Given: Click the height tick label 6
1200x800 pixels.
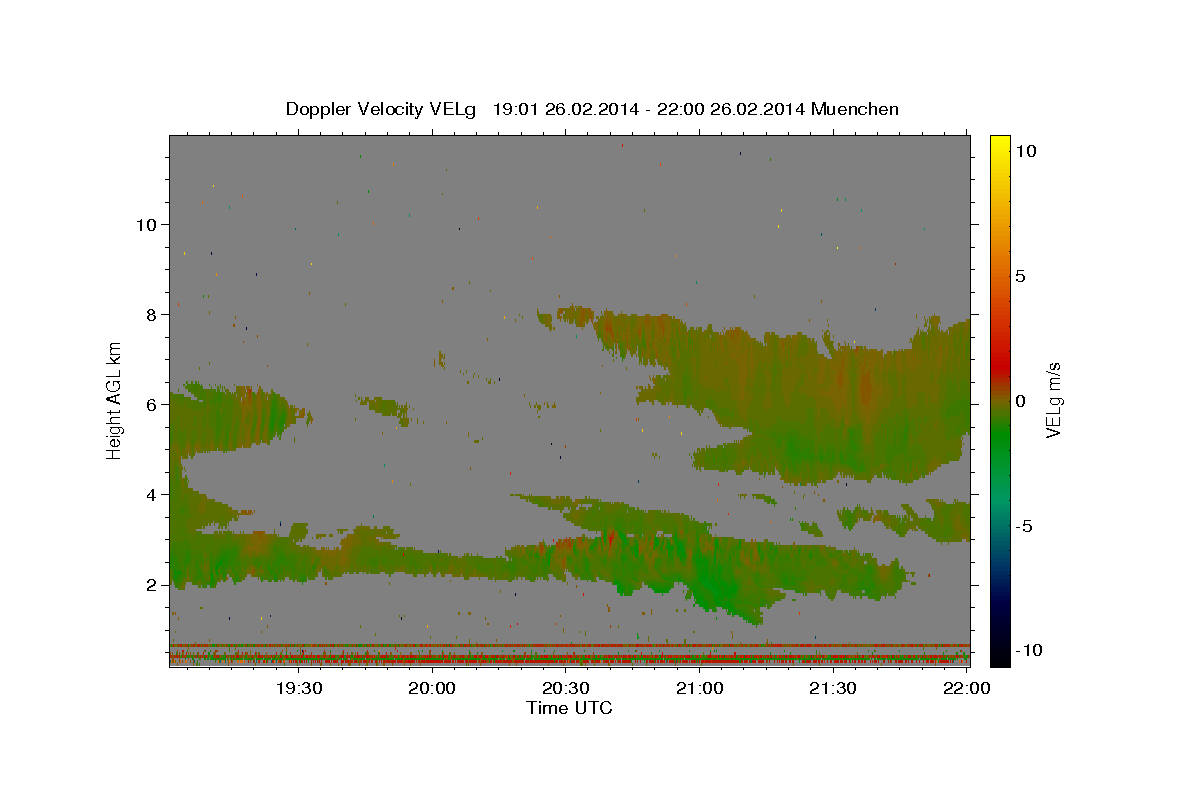Looking at the screenshot, I should (x=154, y=405).
